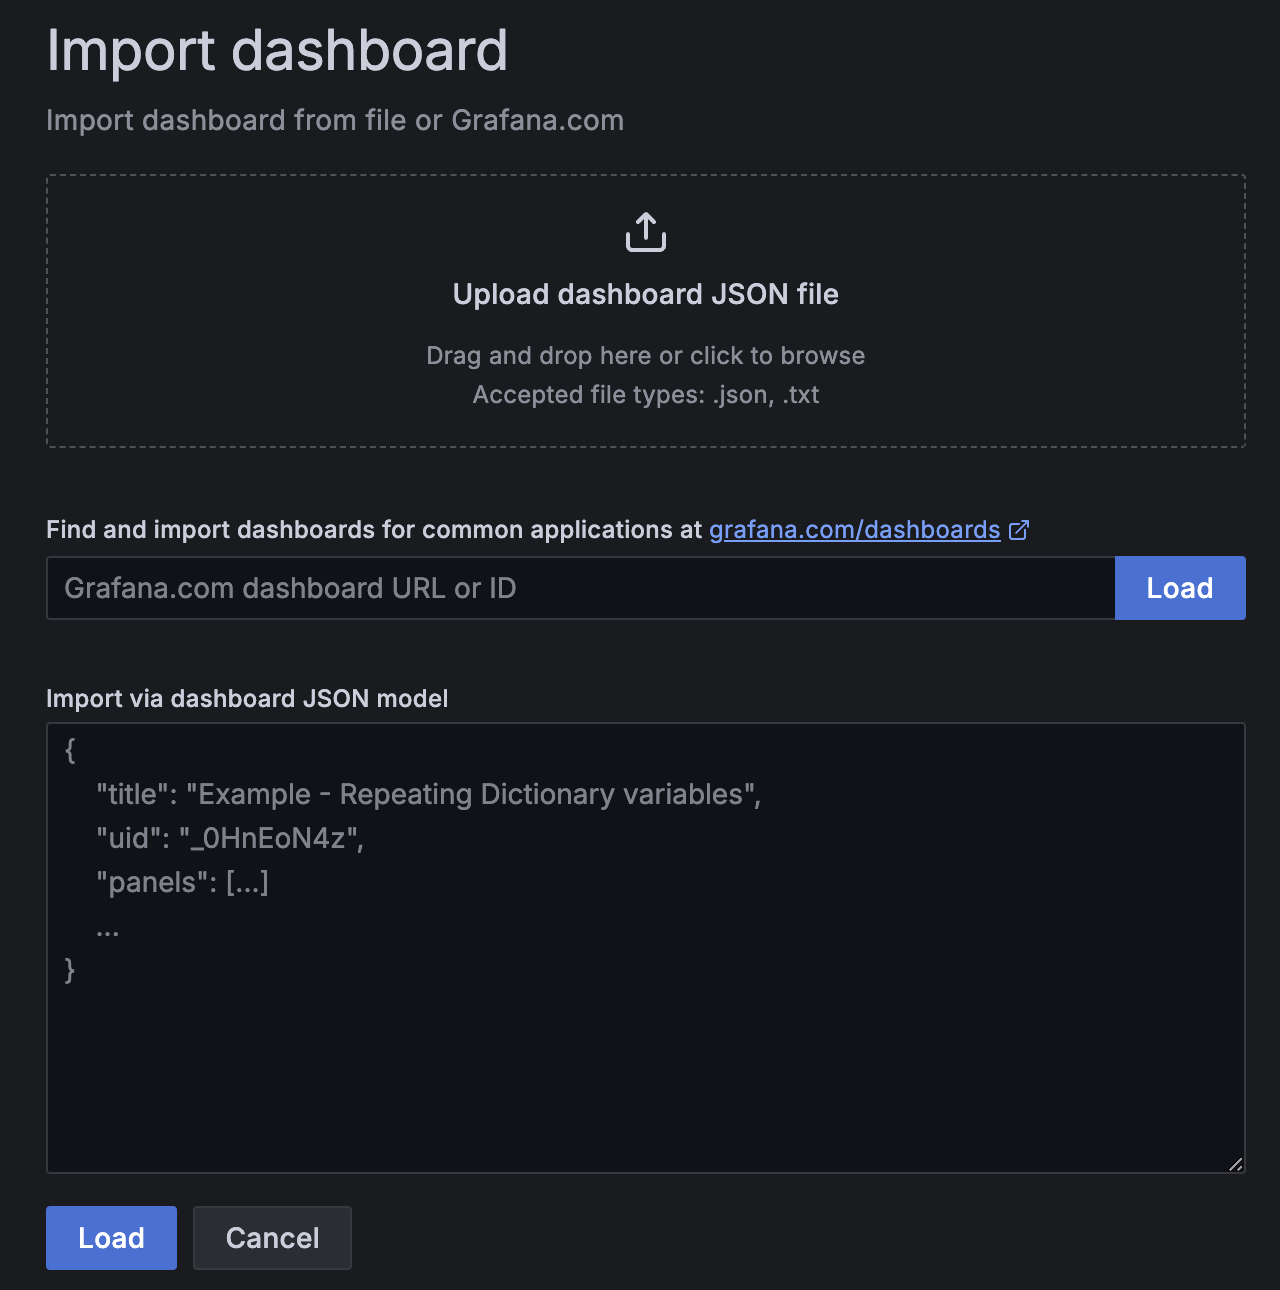Open the grafana.com/dashboards link
Screen dimensions: 1280x1290
[x=855, y=529]
